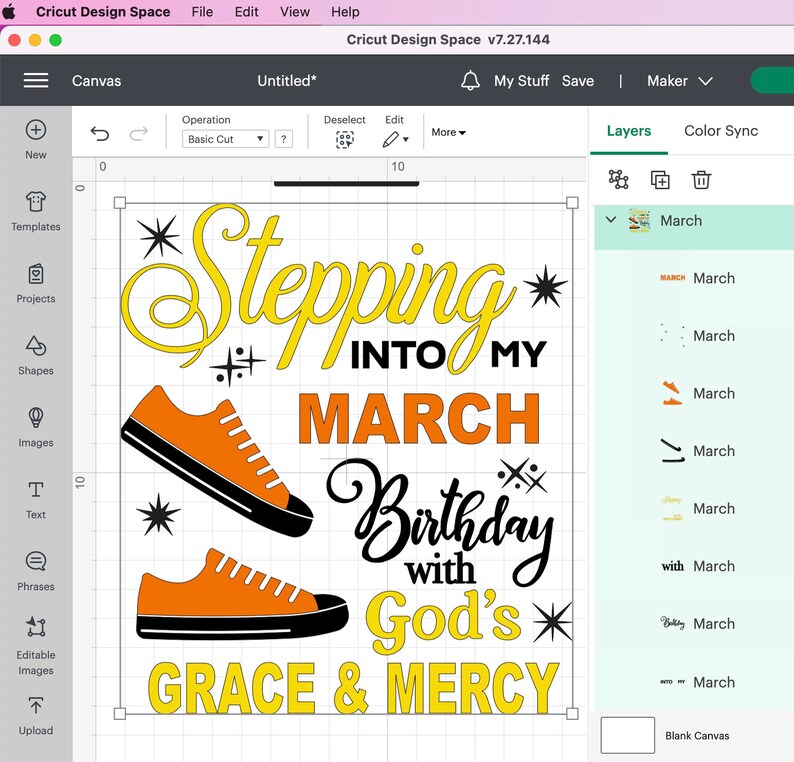Viewport: 794px width, 762px height.
Task: Select the Text tool
Action: coord(36,490)
